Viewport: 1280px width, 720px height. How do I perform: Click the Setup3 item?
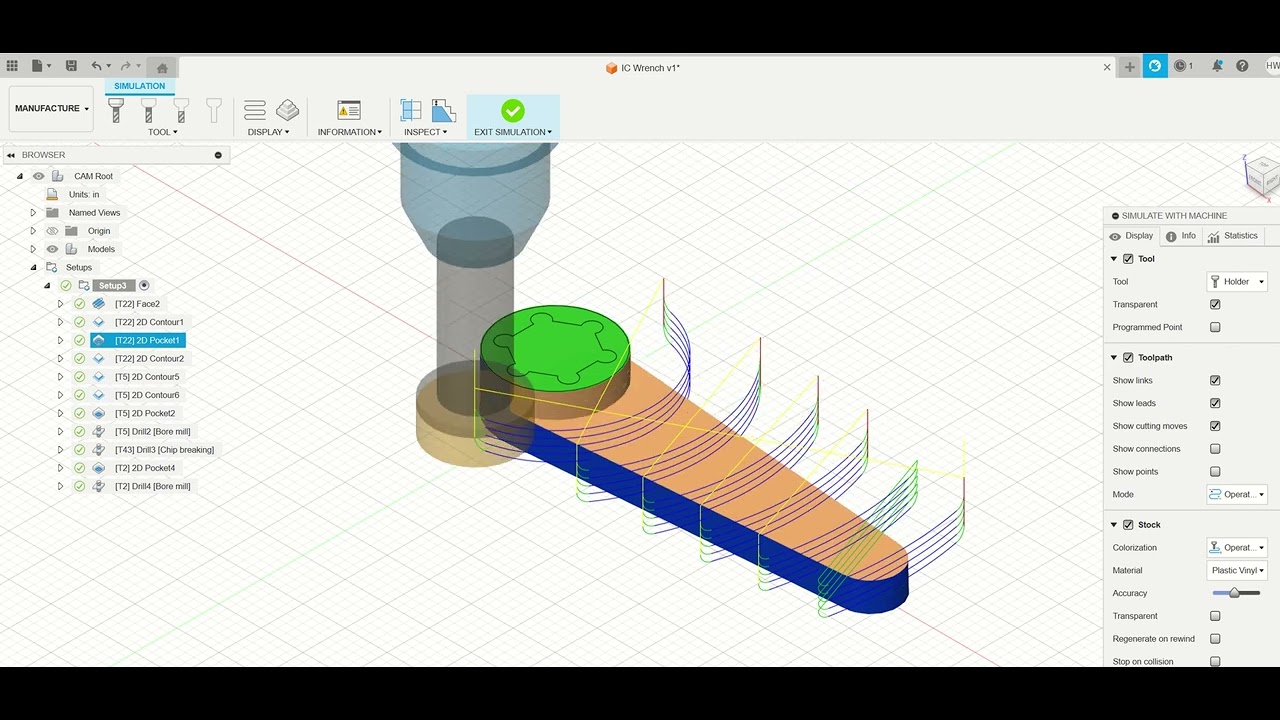click(x=113, y=286)
